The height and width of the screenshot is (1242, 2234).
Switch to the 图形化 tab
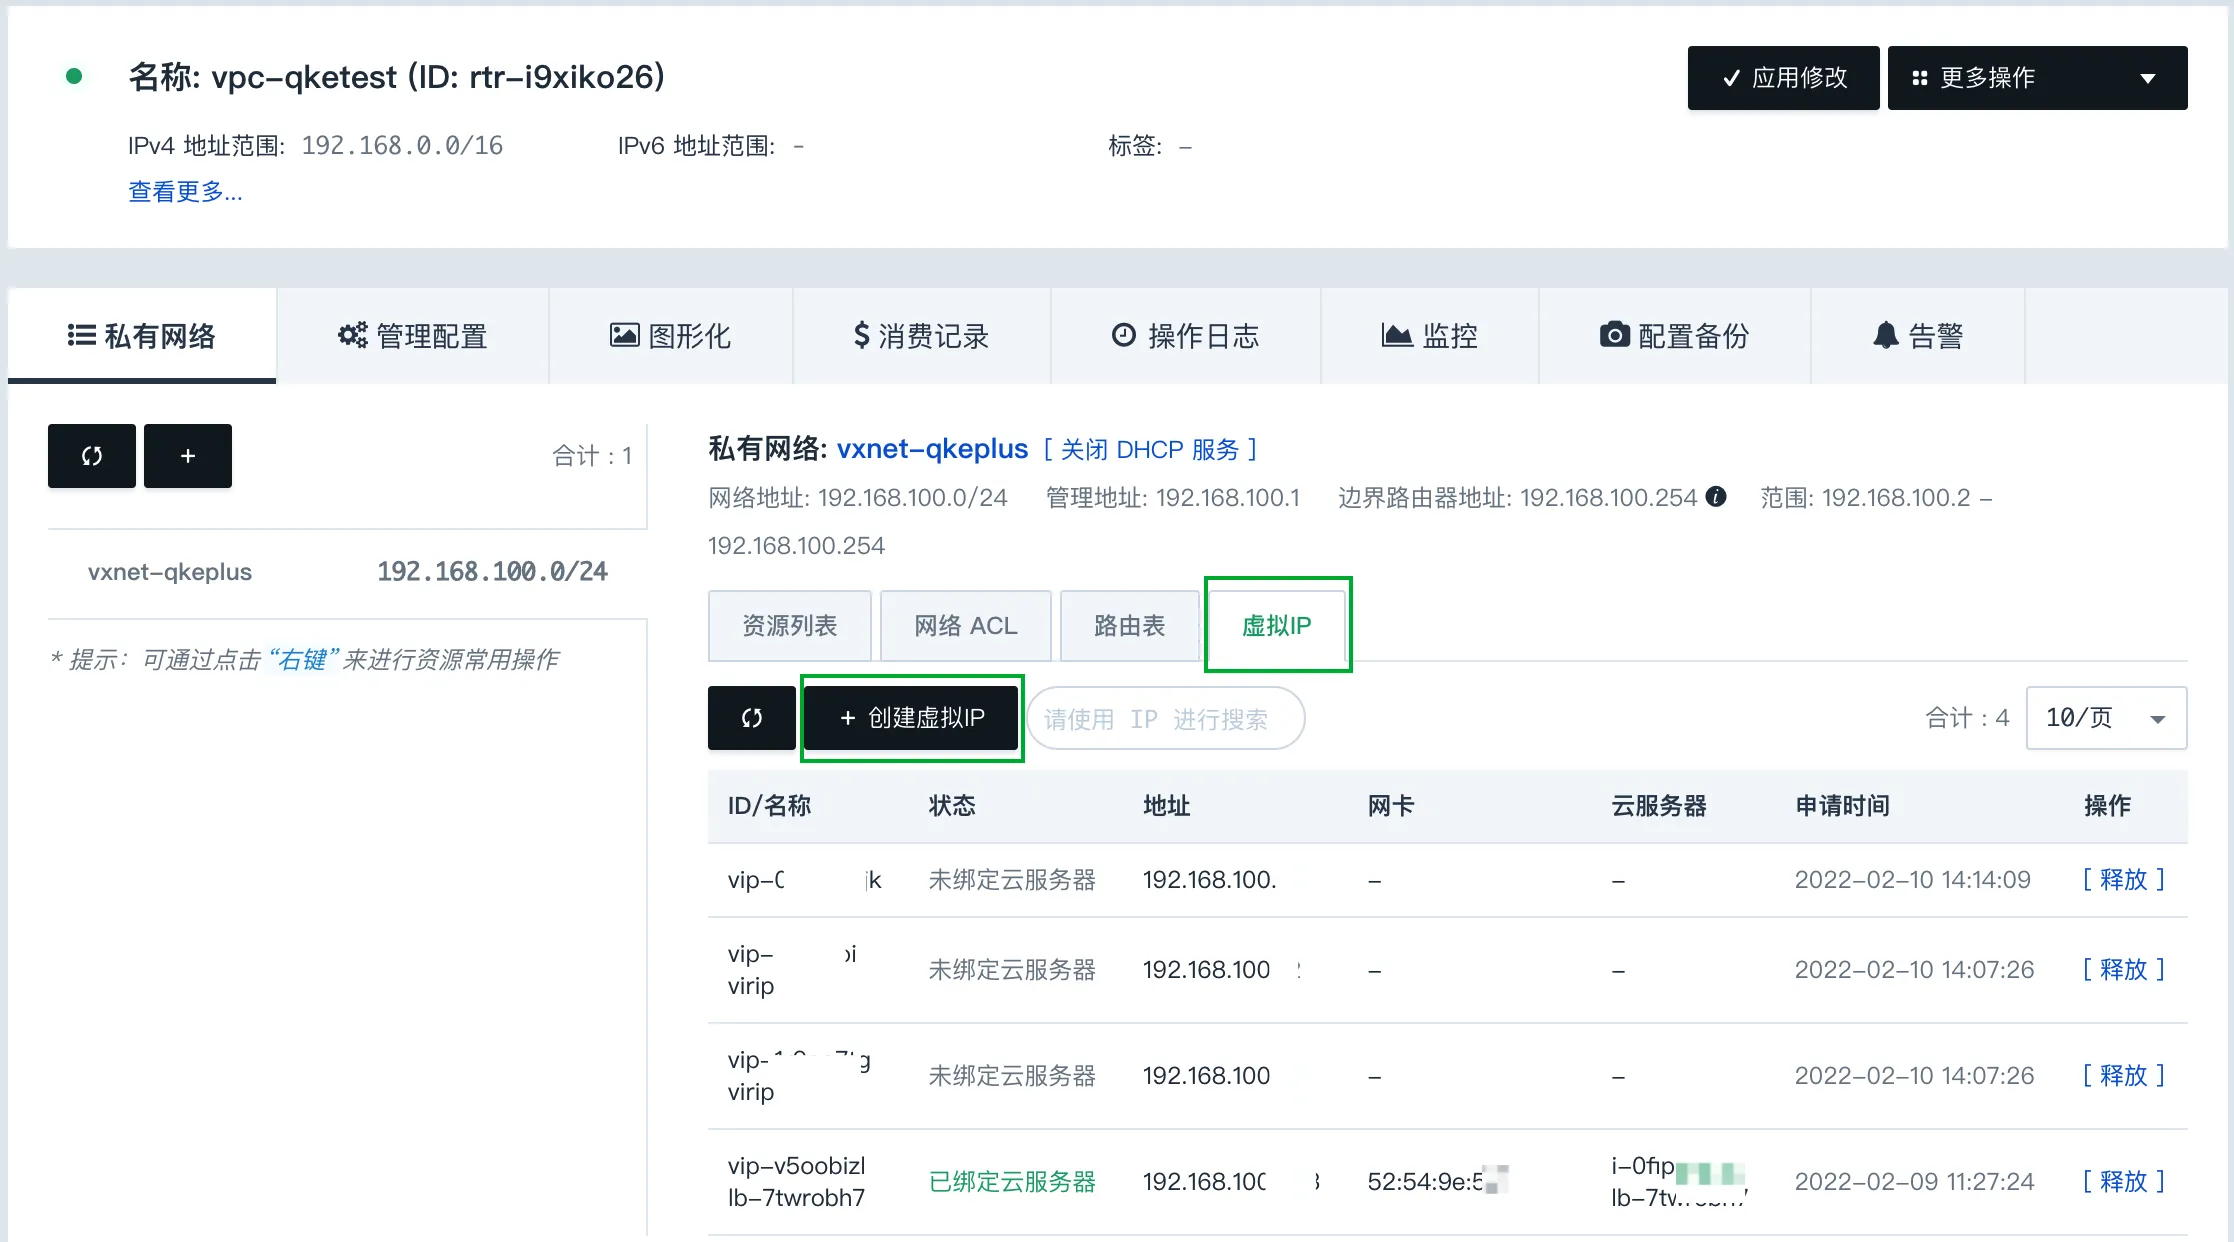coord(670,336)
